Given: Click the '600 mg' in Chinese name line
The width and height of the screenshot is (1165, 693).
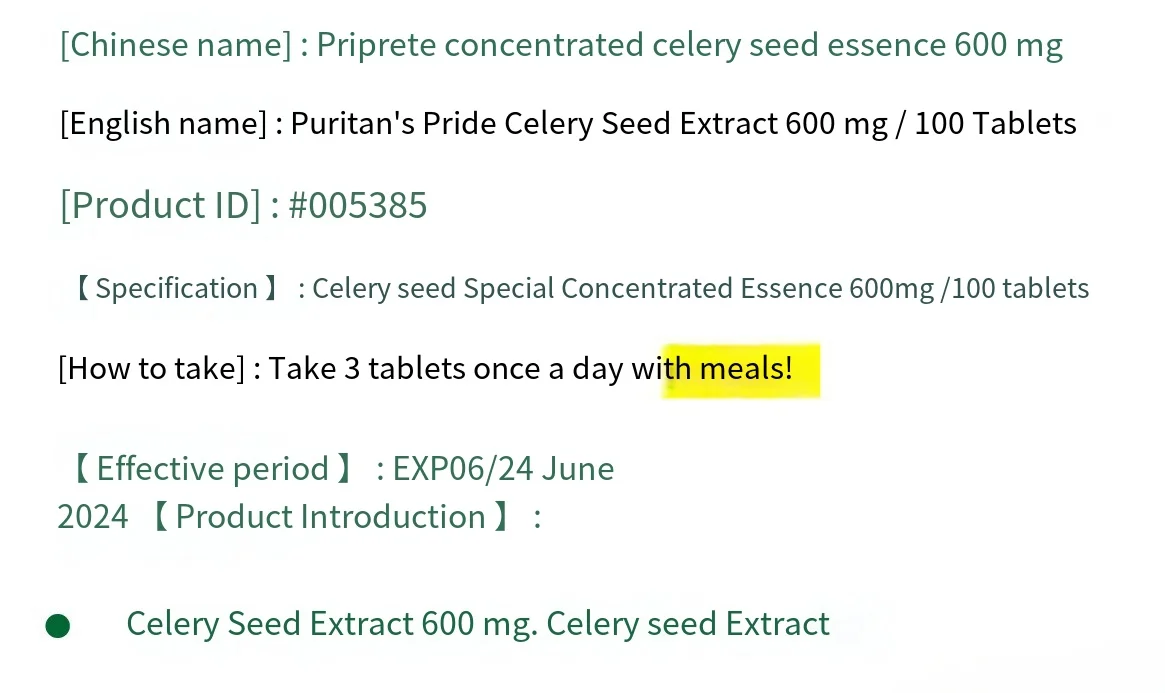Looking at the screenshot, I should (x=1008, y=45).
